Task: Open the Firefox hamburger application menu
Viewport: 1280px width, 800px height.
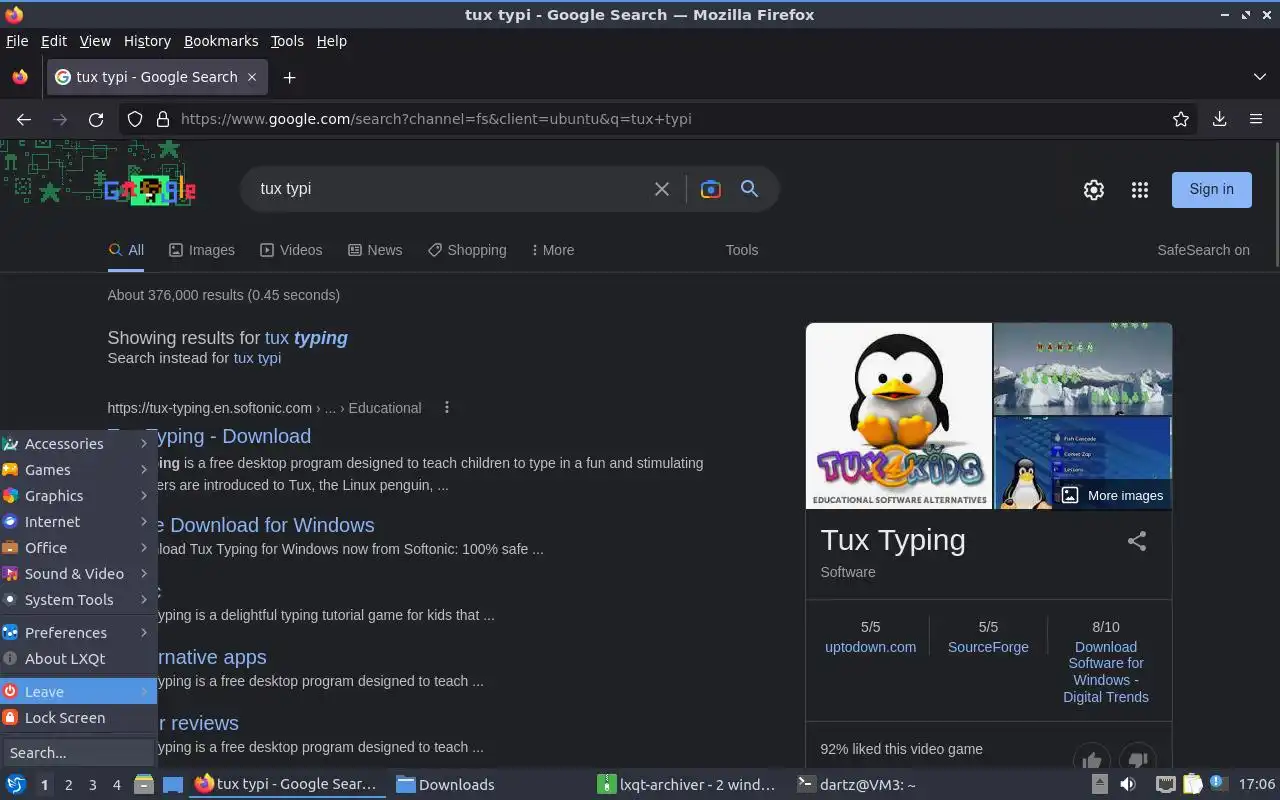Action: 1256,119
